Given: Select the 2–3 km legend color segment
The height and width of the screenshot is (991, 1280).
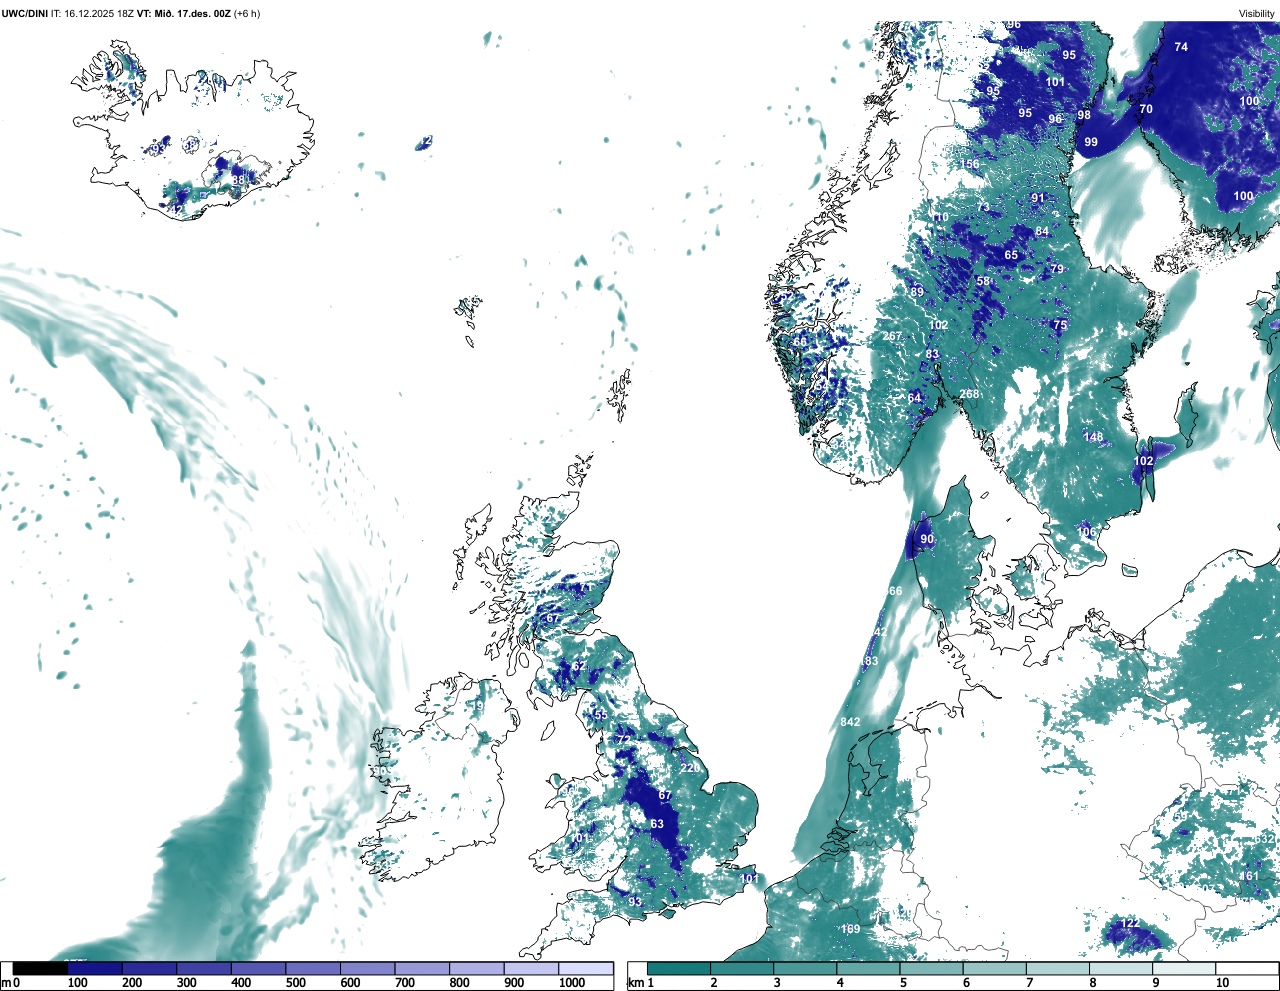Looking at the screenshot, I should point(742,968).
